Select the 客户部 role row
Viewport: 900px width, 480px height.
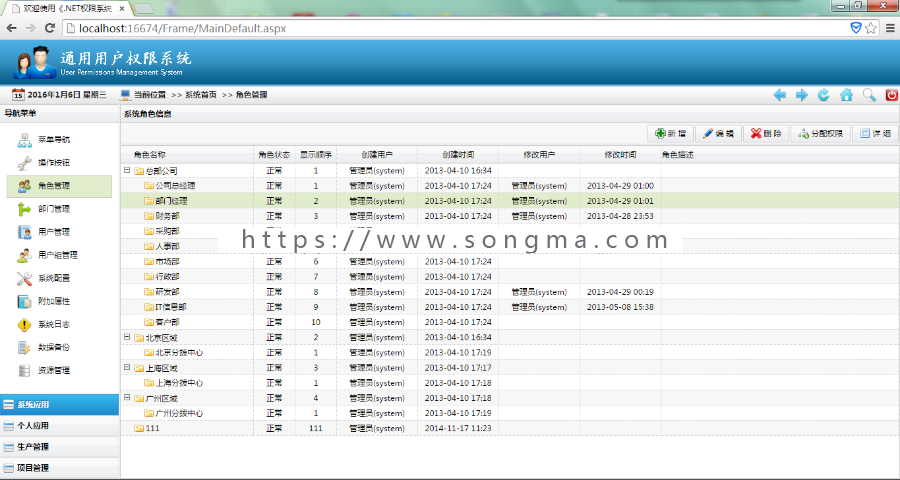pyautogui.click(x=510, y=322)
